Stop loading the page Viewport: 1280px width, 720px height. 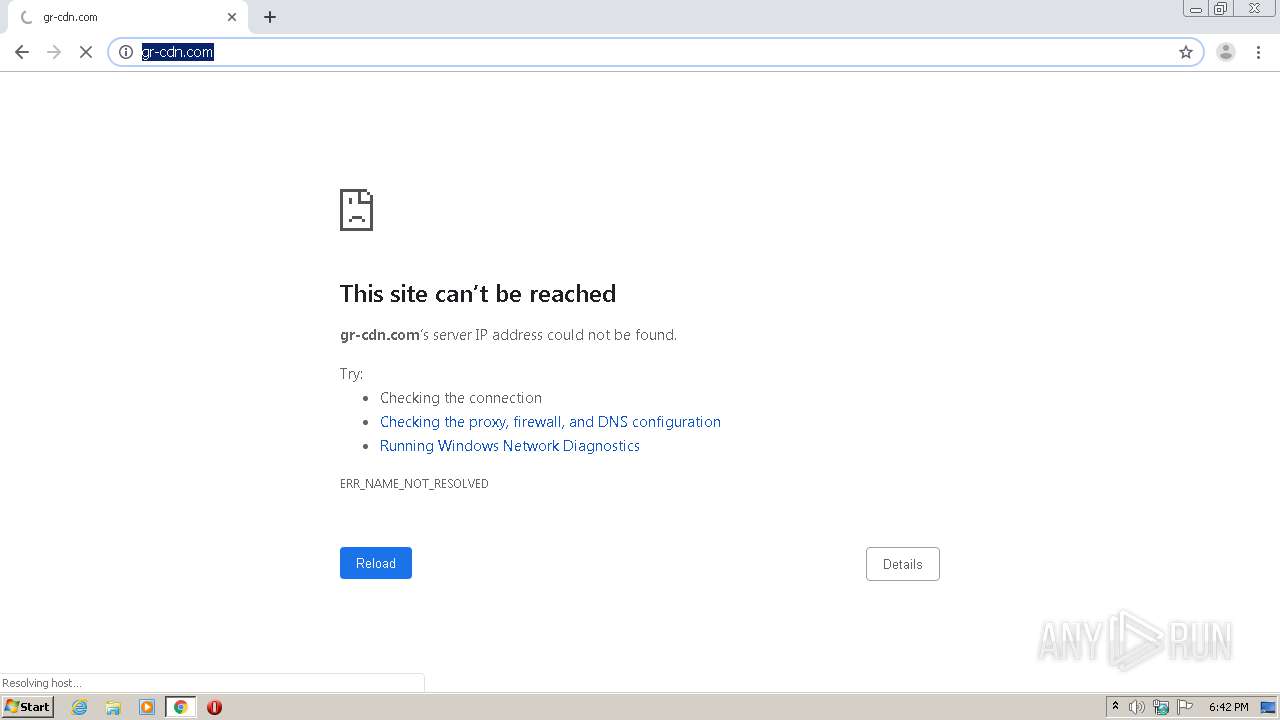86,52
